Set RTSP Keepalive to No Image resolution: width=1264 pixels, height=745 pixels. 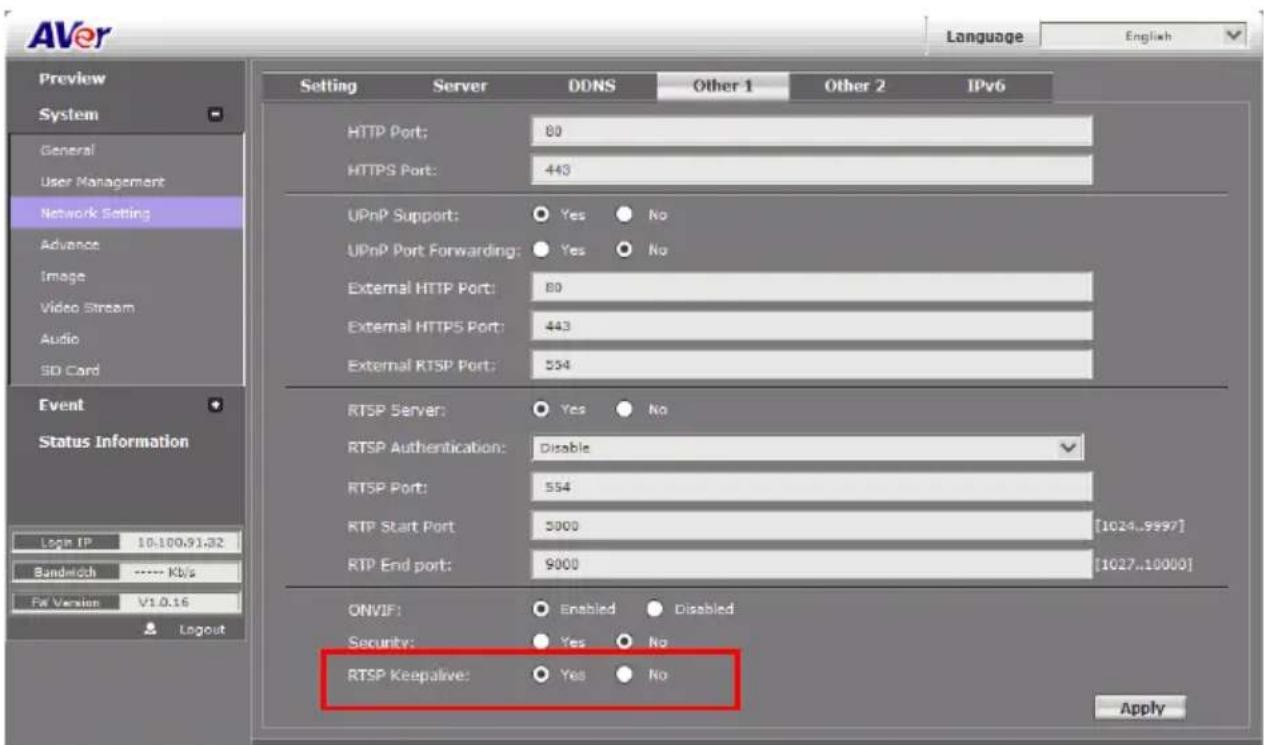pos(625,675)
